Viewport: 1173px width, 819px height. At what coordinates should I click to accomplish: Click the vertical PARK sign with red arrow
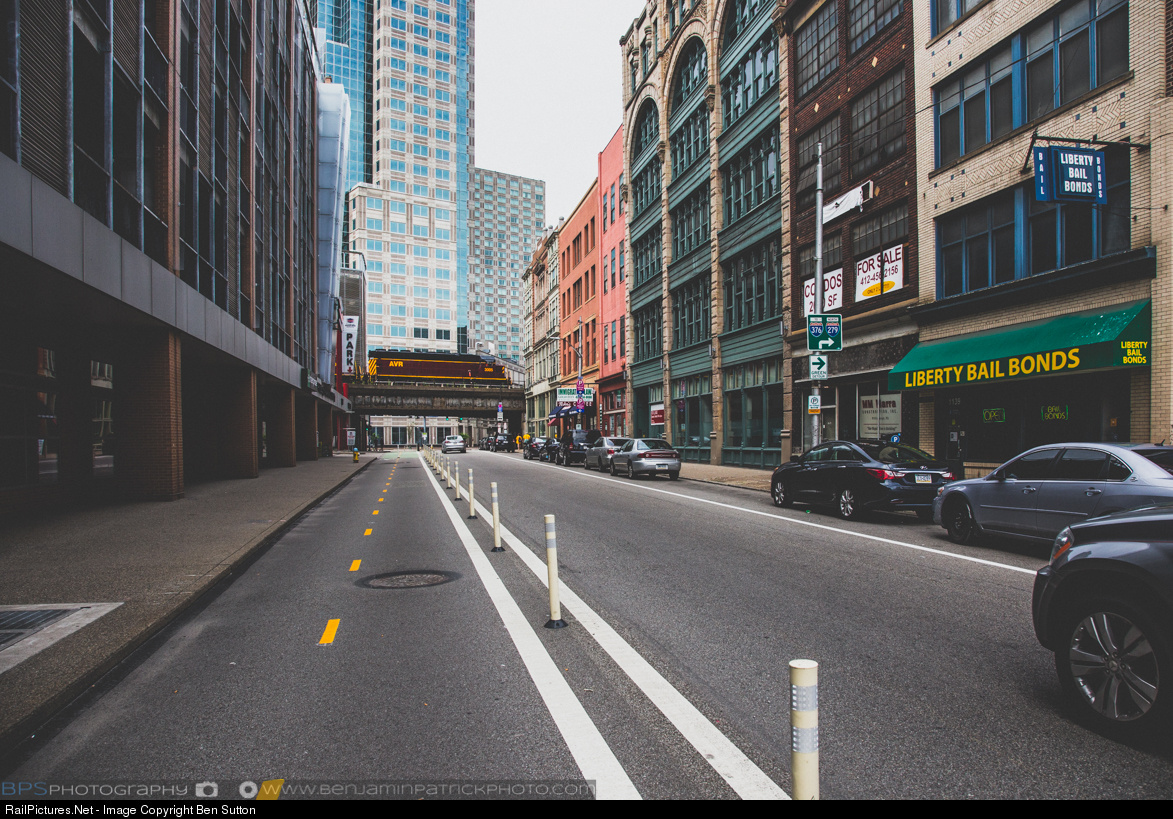tap(349, 344)
